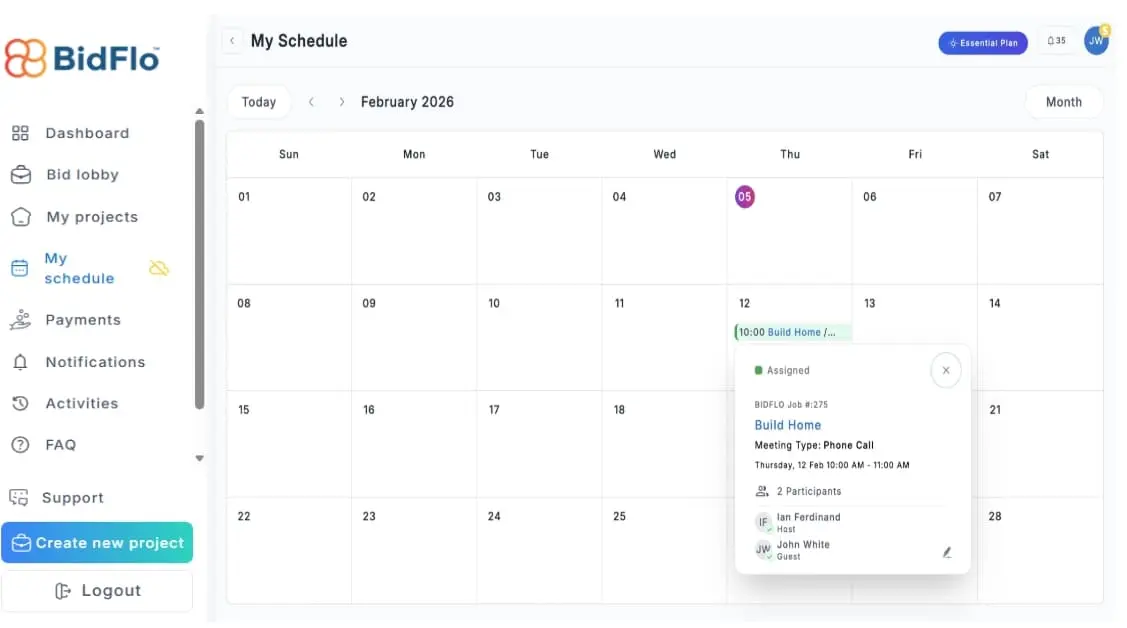
Task: Click the participants icon in the event popup
Action: point(761,491)
